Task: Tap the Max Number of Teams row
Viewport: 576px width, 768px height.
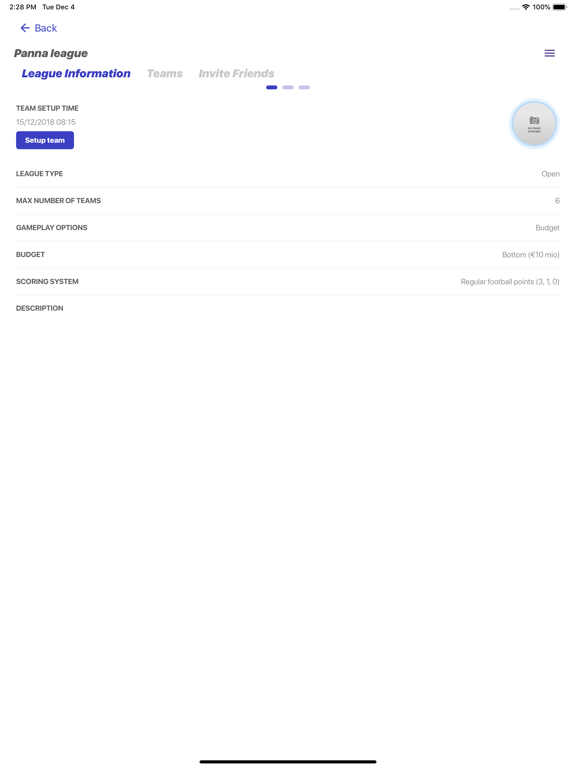Action: [288, 201]
